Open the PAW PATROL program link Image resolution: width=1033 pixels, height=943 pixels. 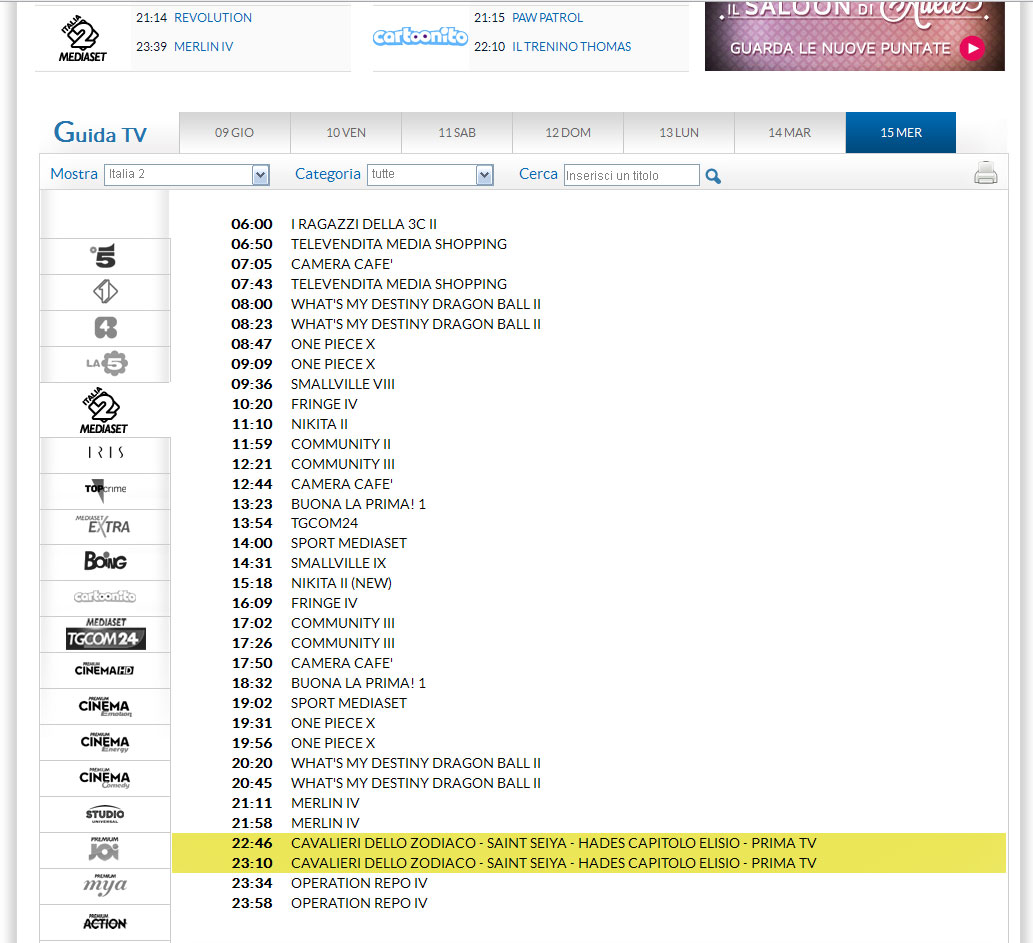(547, 18)
